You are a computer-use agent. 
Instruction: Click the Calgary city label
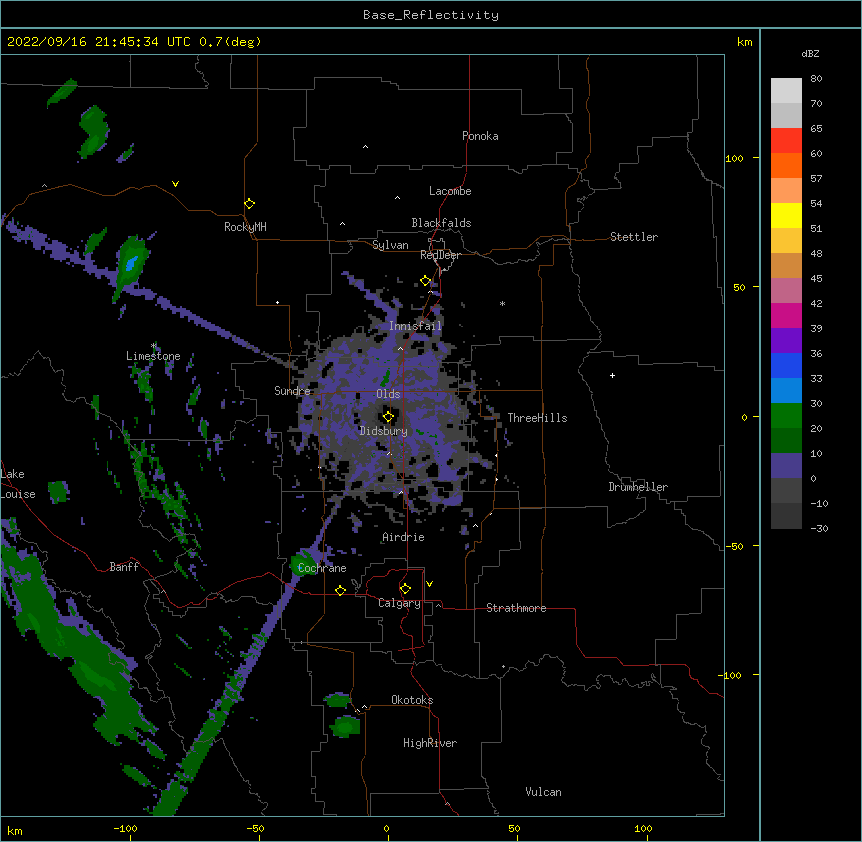click(x=399, y=603)
